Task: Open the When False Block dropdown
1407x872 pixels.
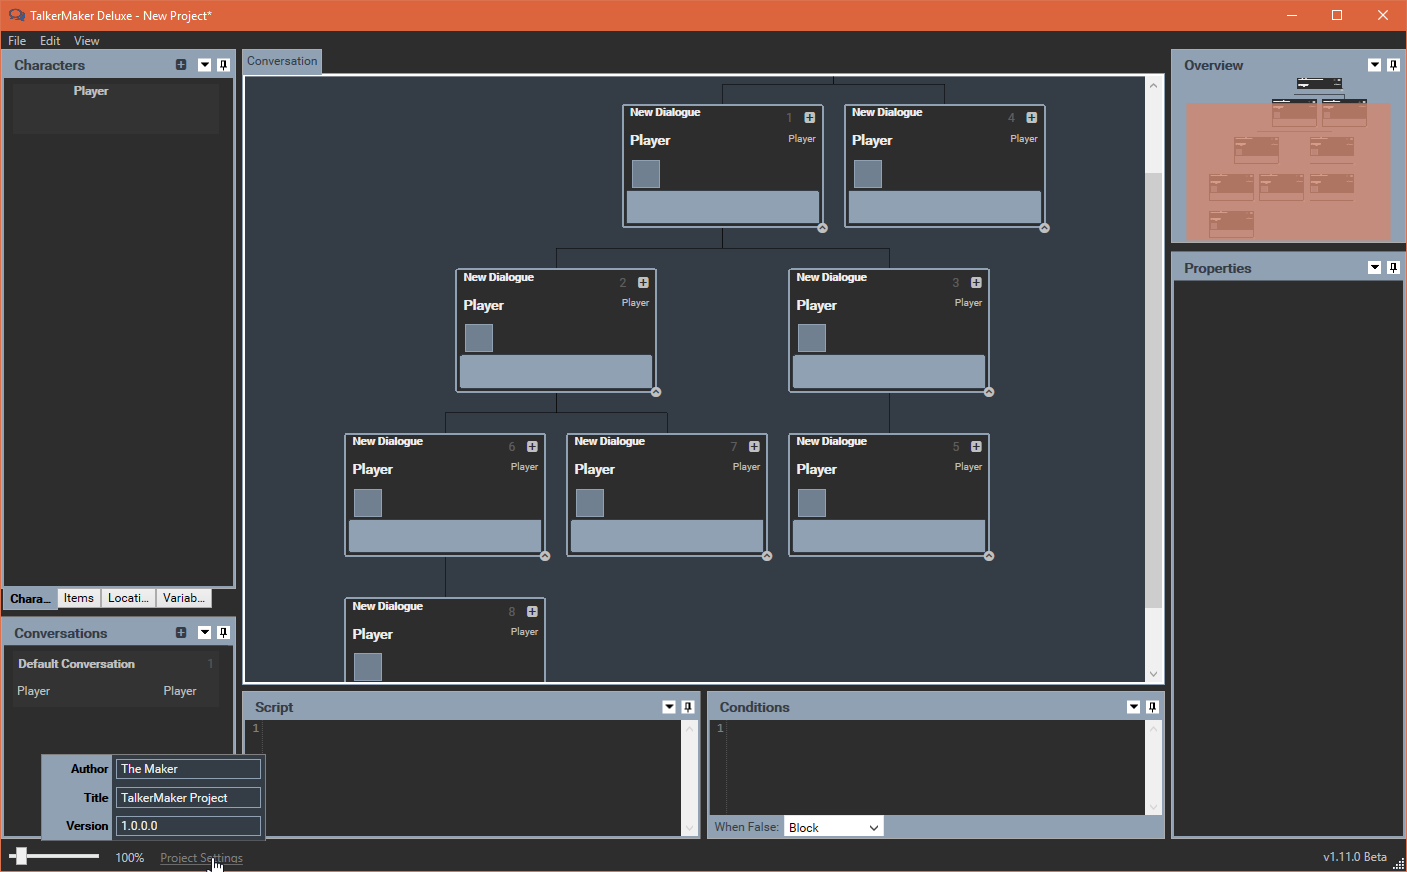Action: 833,827
